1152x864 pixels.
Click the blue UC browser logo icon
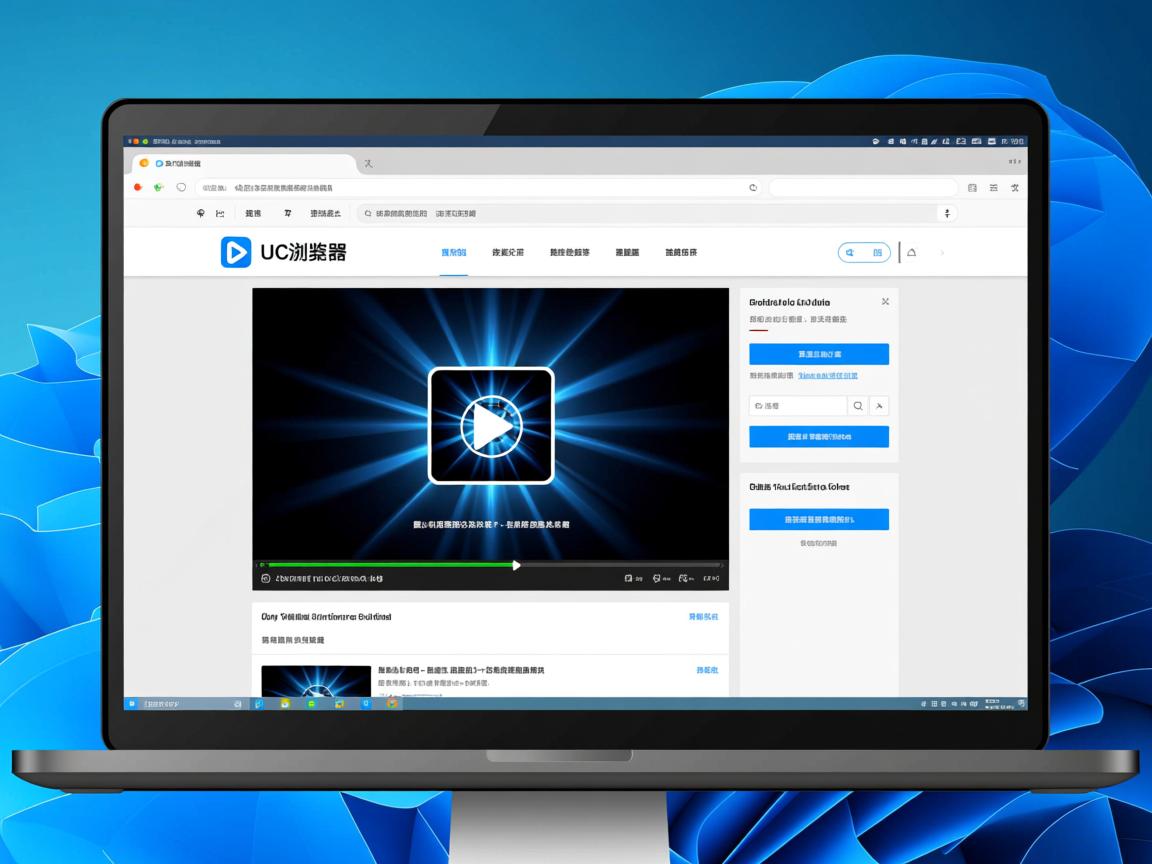tap(236, 252)
